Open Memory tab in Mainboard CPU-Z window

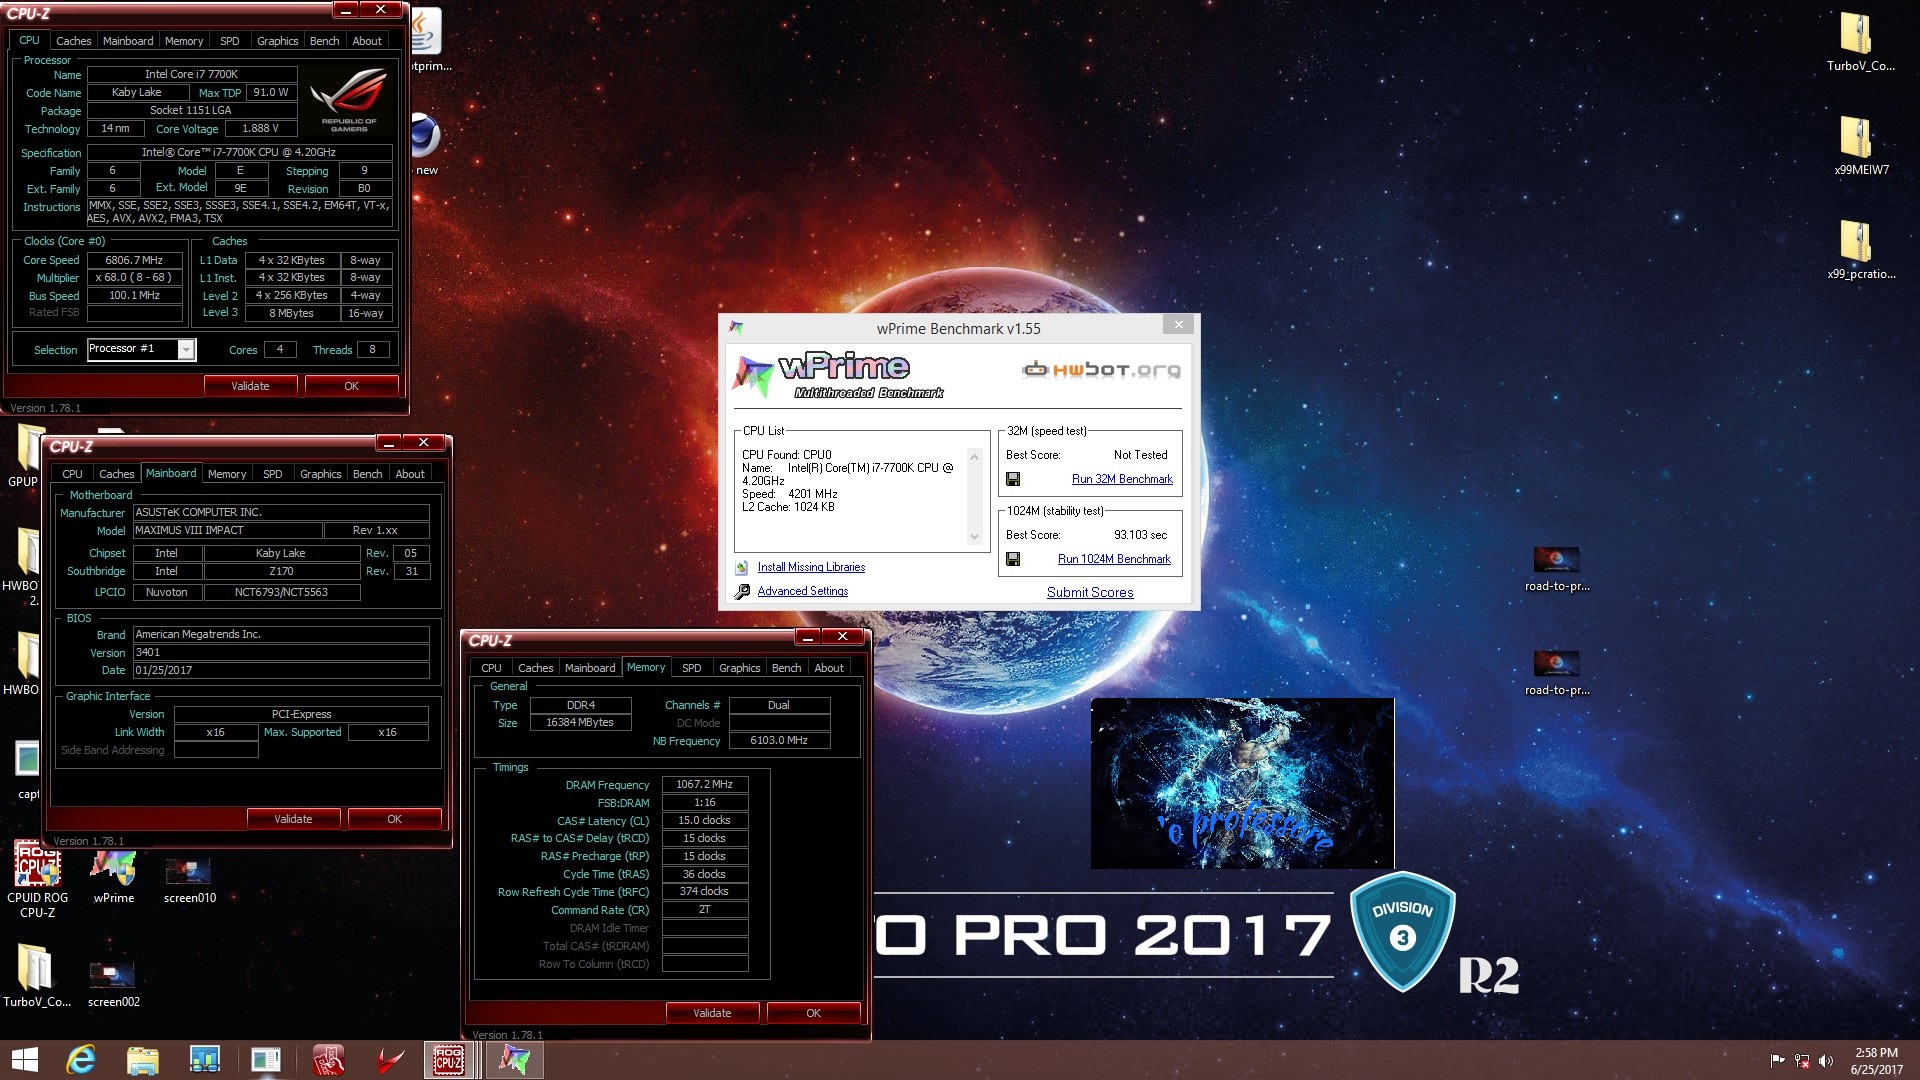(227, 474)
